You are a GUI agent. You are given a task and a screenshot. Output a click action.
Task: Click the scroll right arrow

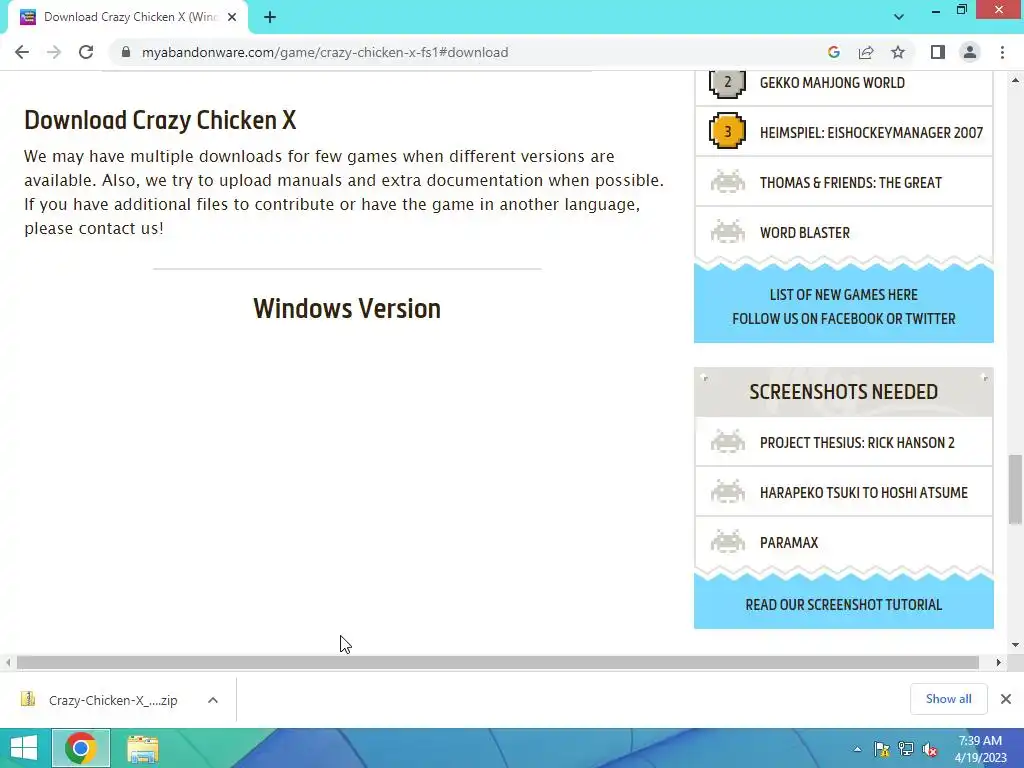click(999, 663)
